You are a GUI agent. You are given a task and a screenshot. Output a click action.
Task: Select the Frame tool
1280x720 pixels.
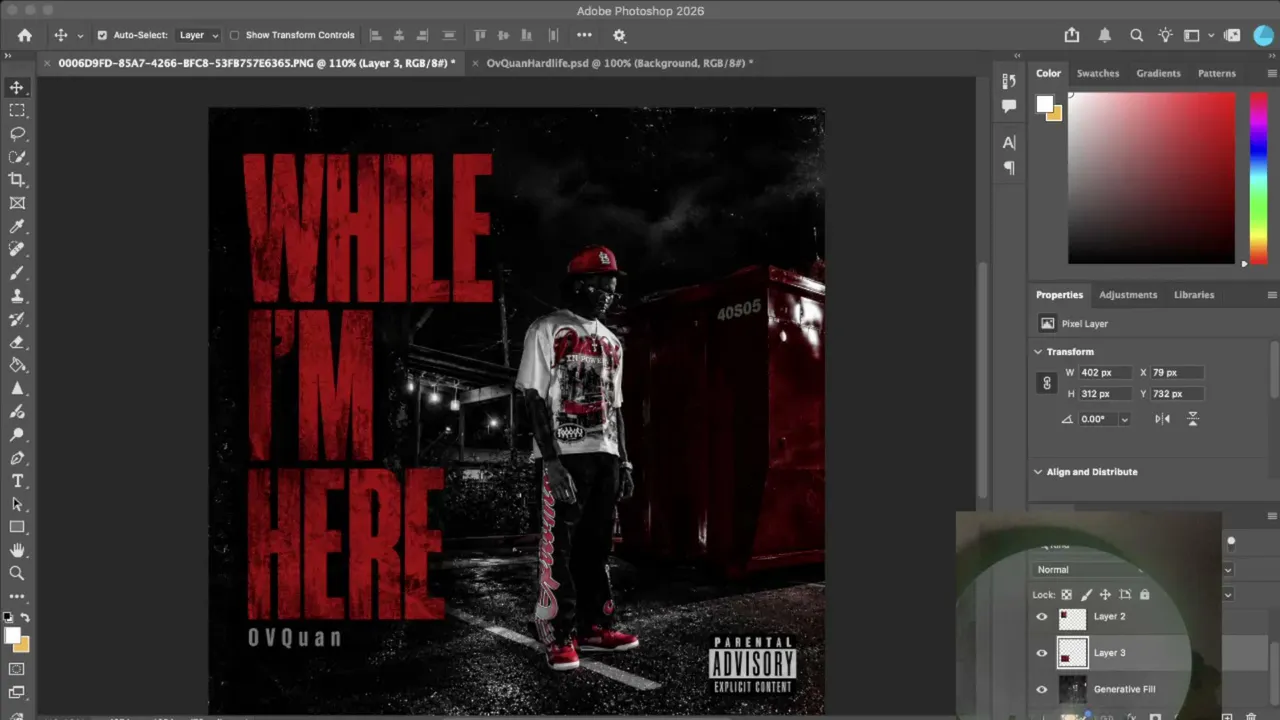pos(17,203)
